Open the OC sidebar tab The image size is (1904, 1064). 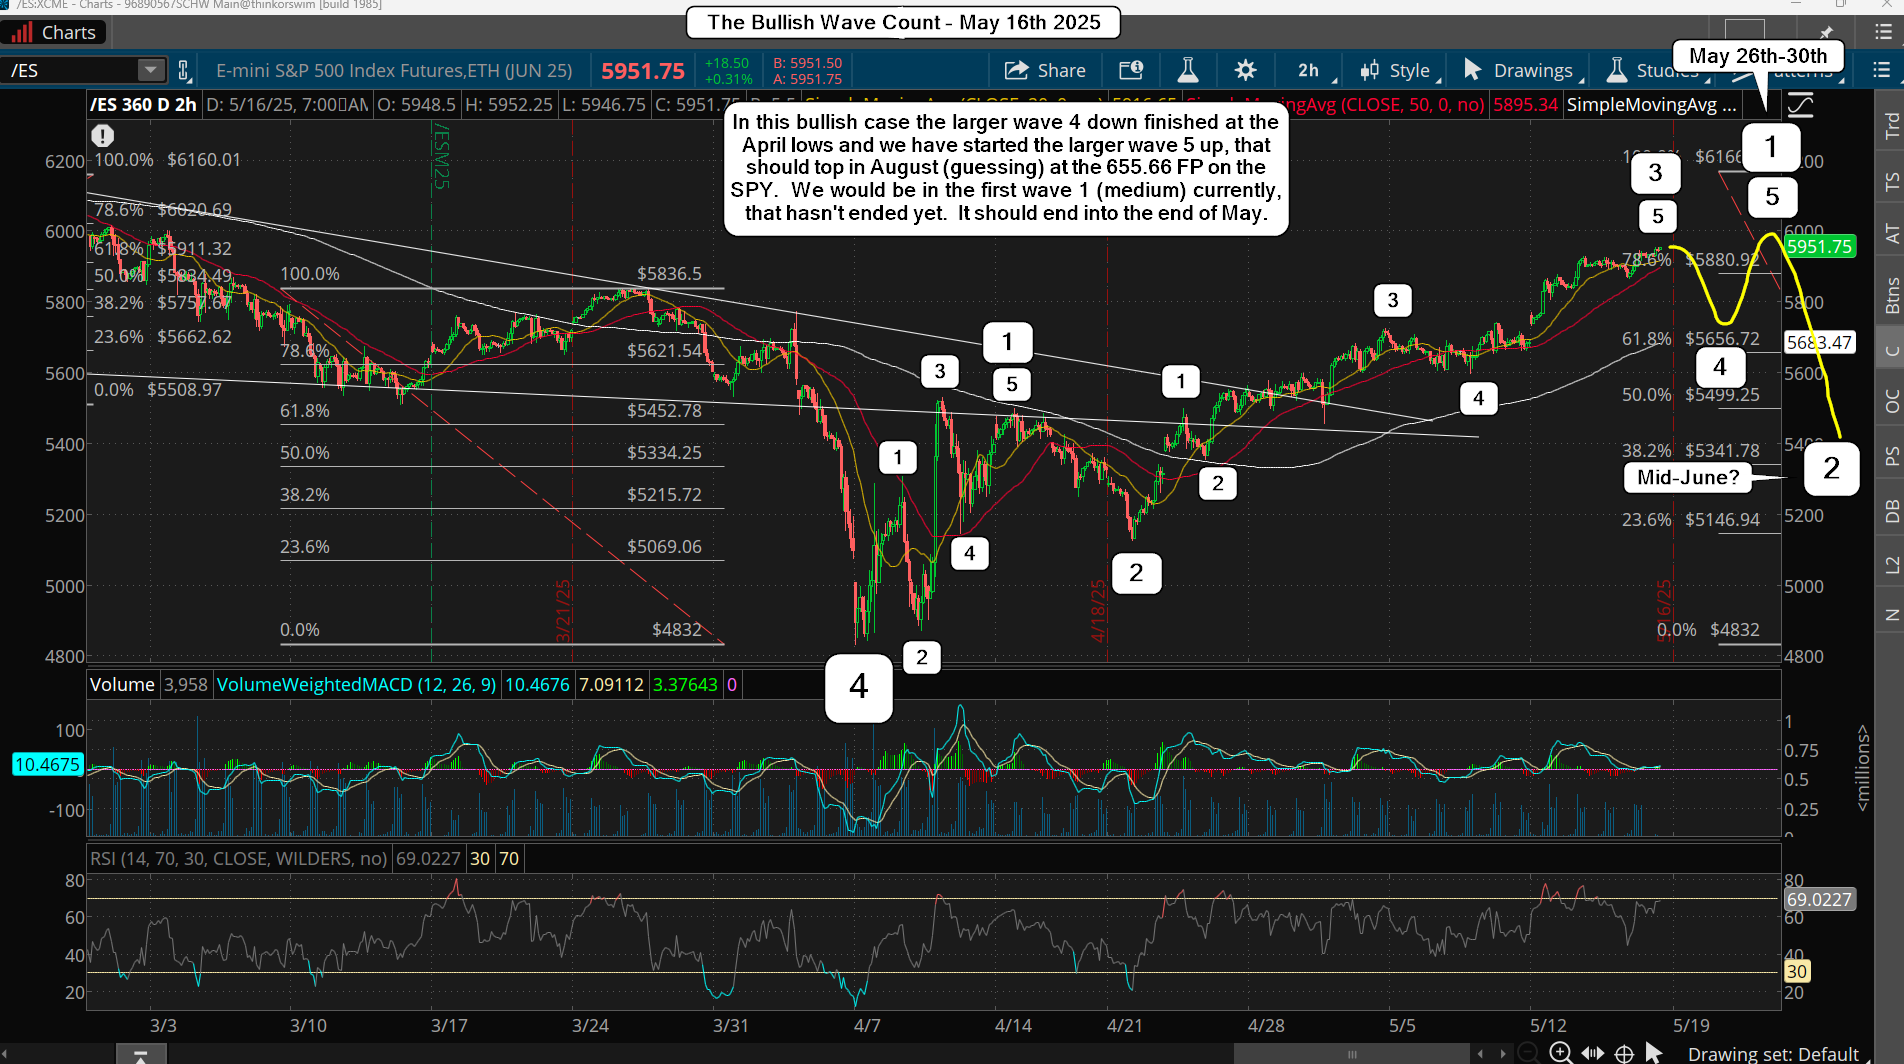tap(1891, 401)
